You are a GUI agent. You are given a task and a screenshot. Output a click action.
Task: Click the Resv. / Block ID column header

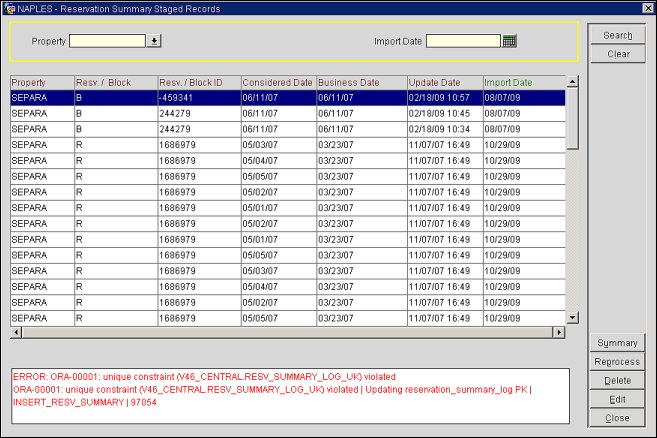pyautogui.click(x=197, y=82)
